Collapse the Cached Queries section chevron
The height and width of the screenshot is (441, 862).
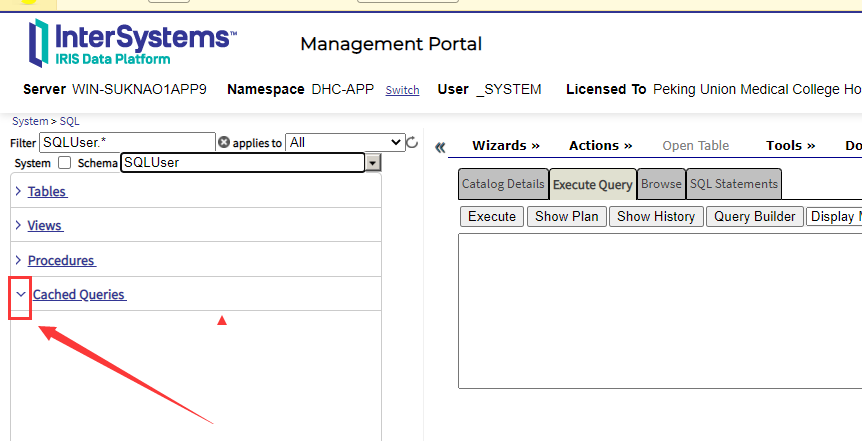[21, 294]
